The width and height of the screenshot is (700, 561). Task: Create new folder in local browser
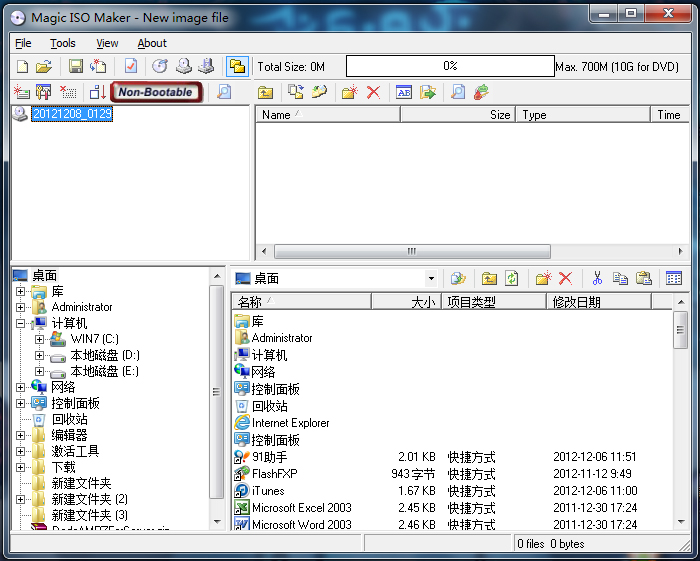coord(543,278)
